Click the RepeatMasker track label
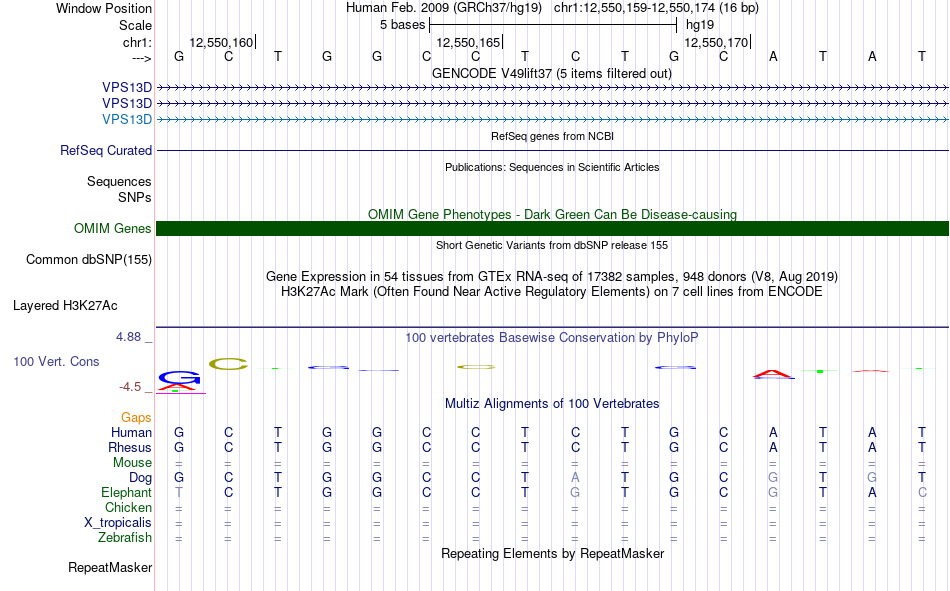This screenshot has width=950, height=591. click(110, 568)
